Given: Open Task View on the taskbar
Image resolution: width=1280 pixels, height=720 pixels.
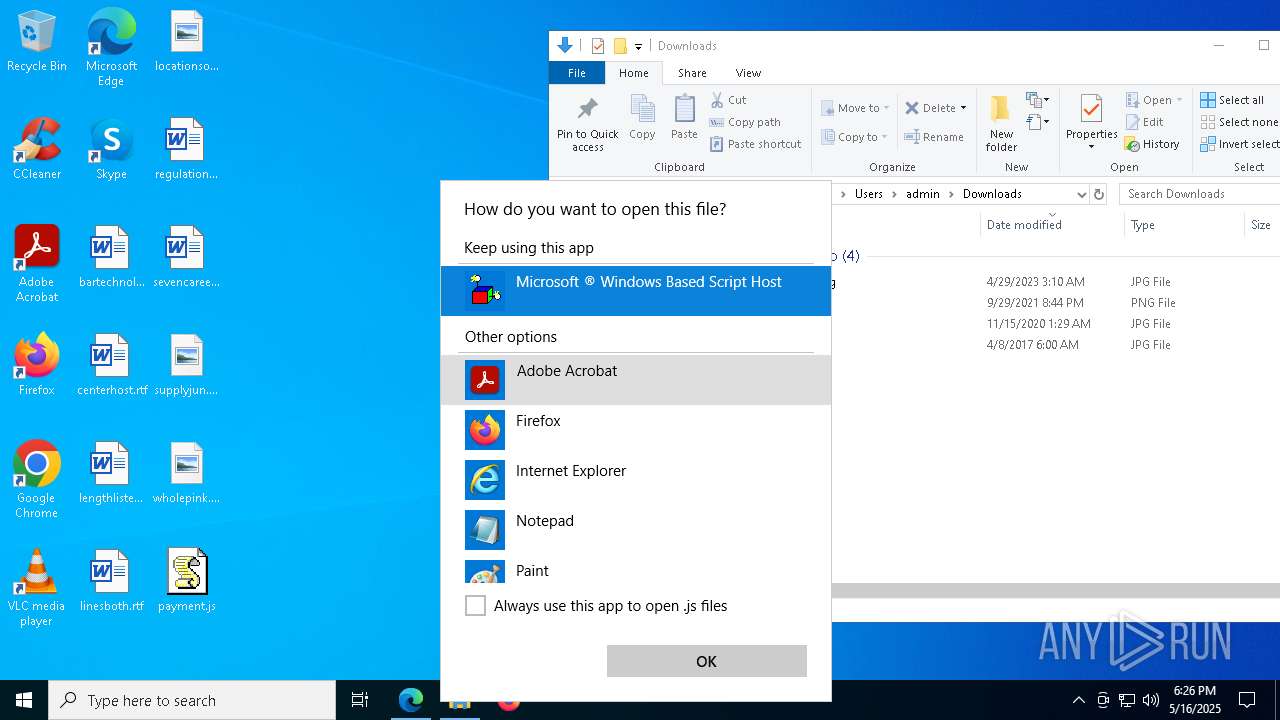Looking at the screenshot, I should [x=360, y=700].
